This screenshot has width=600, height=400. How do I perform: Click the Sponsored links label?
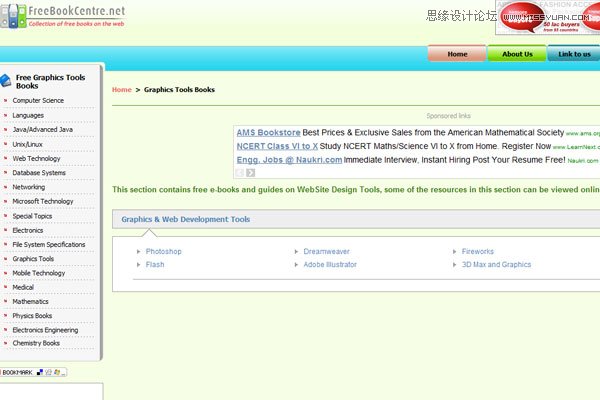(448, 116)
